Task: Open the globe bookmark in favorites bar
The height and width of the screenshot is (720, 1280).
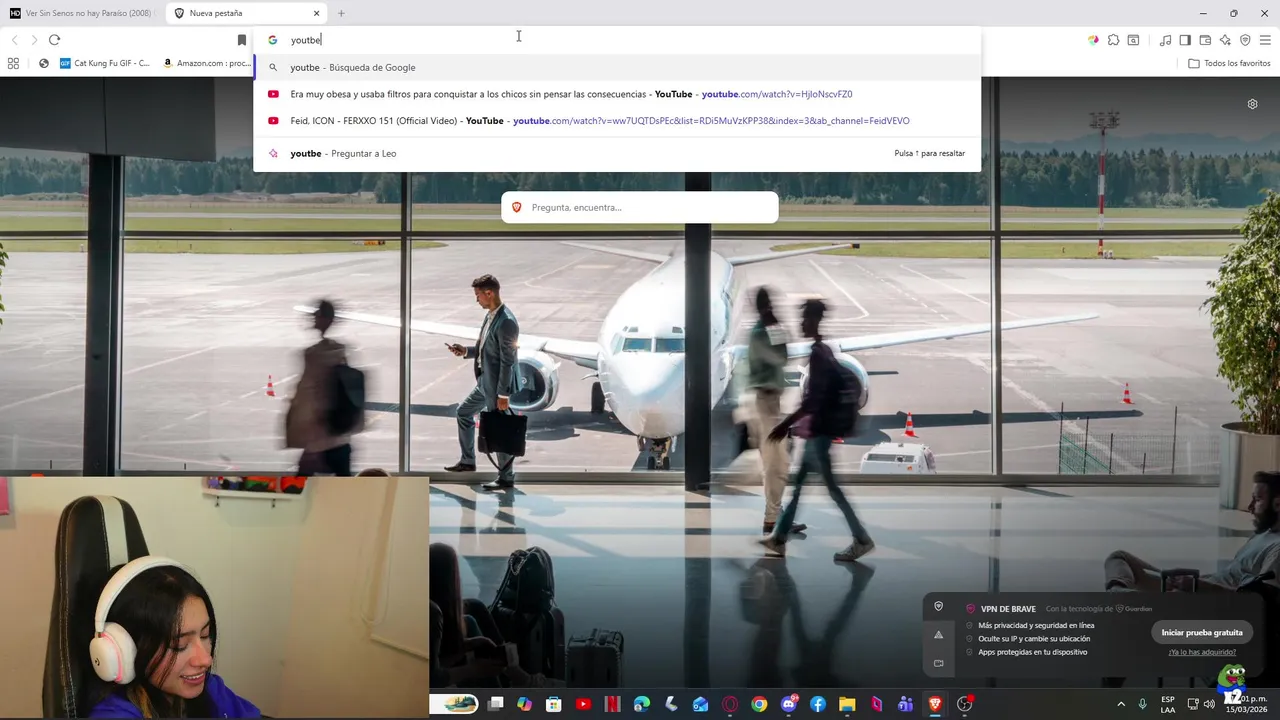Action: point(44,63)
